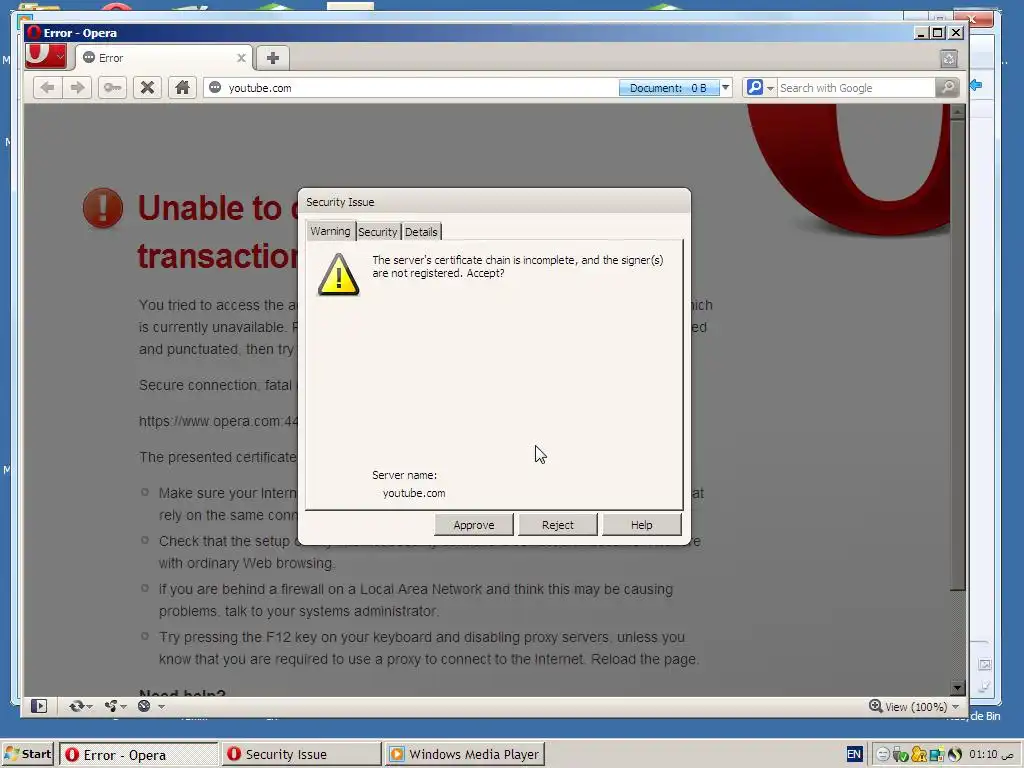Select the Error tab in Opera
The width and height of the screenshot is (1024, 768).
click(x=163, y=58)
